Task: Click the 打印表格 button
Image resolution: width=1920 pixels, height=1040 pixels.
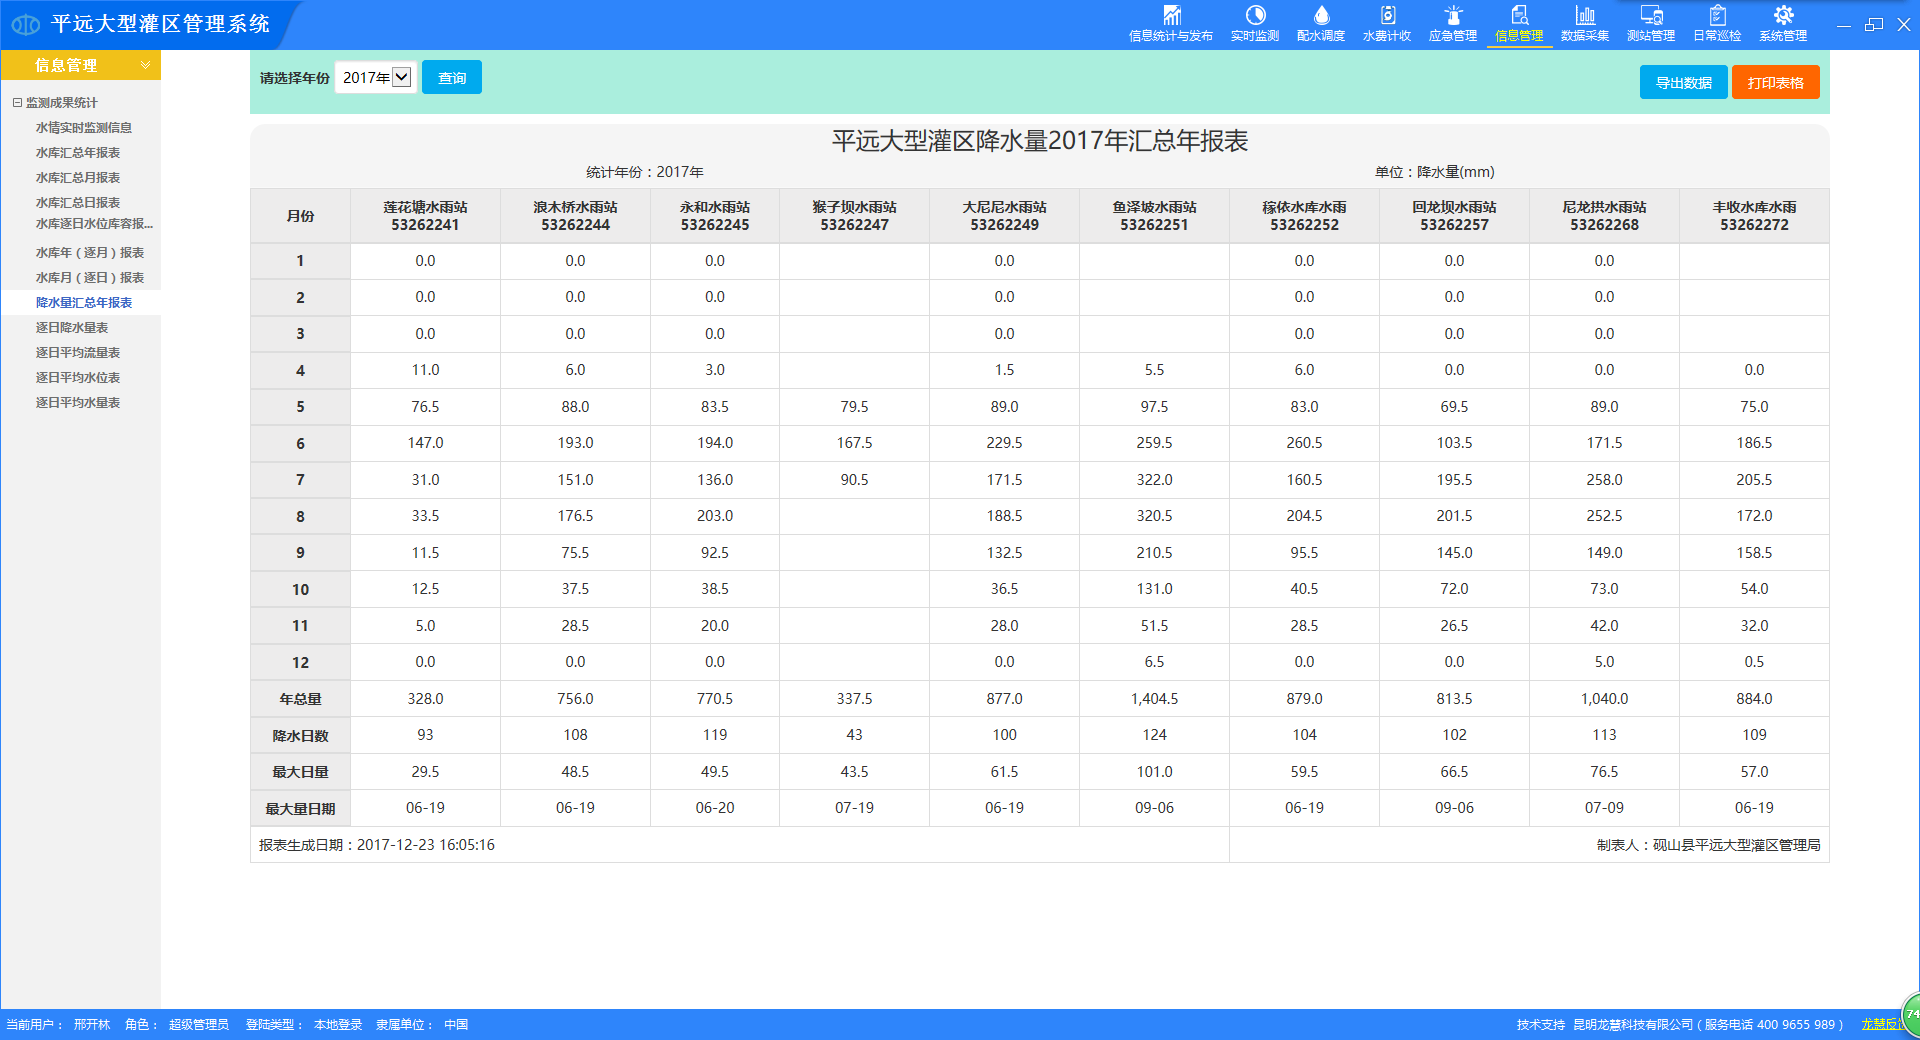Action: [x=1776, y=82]
